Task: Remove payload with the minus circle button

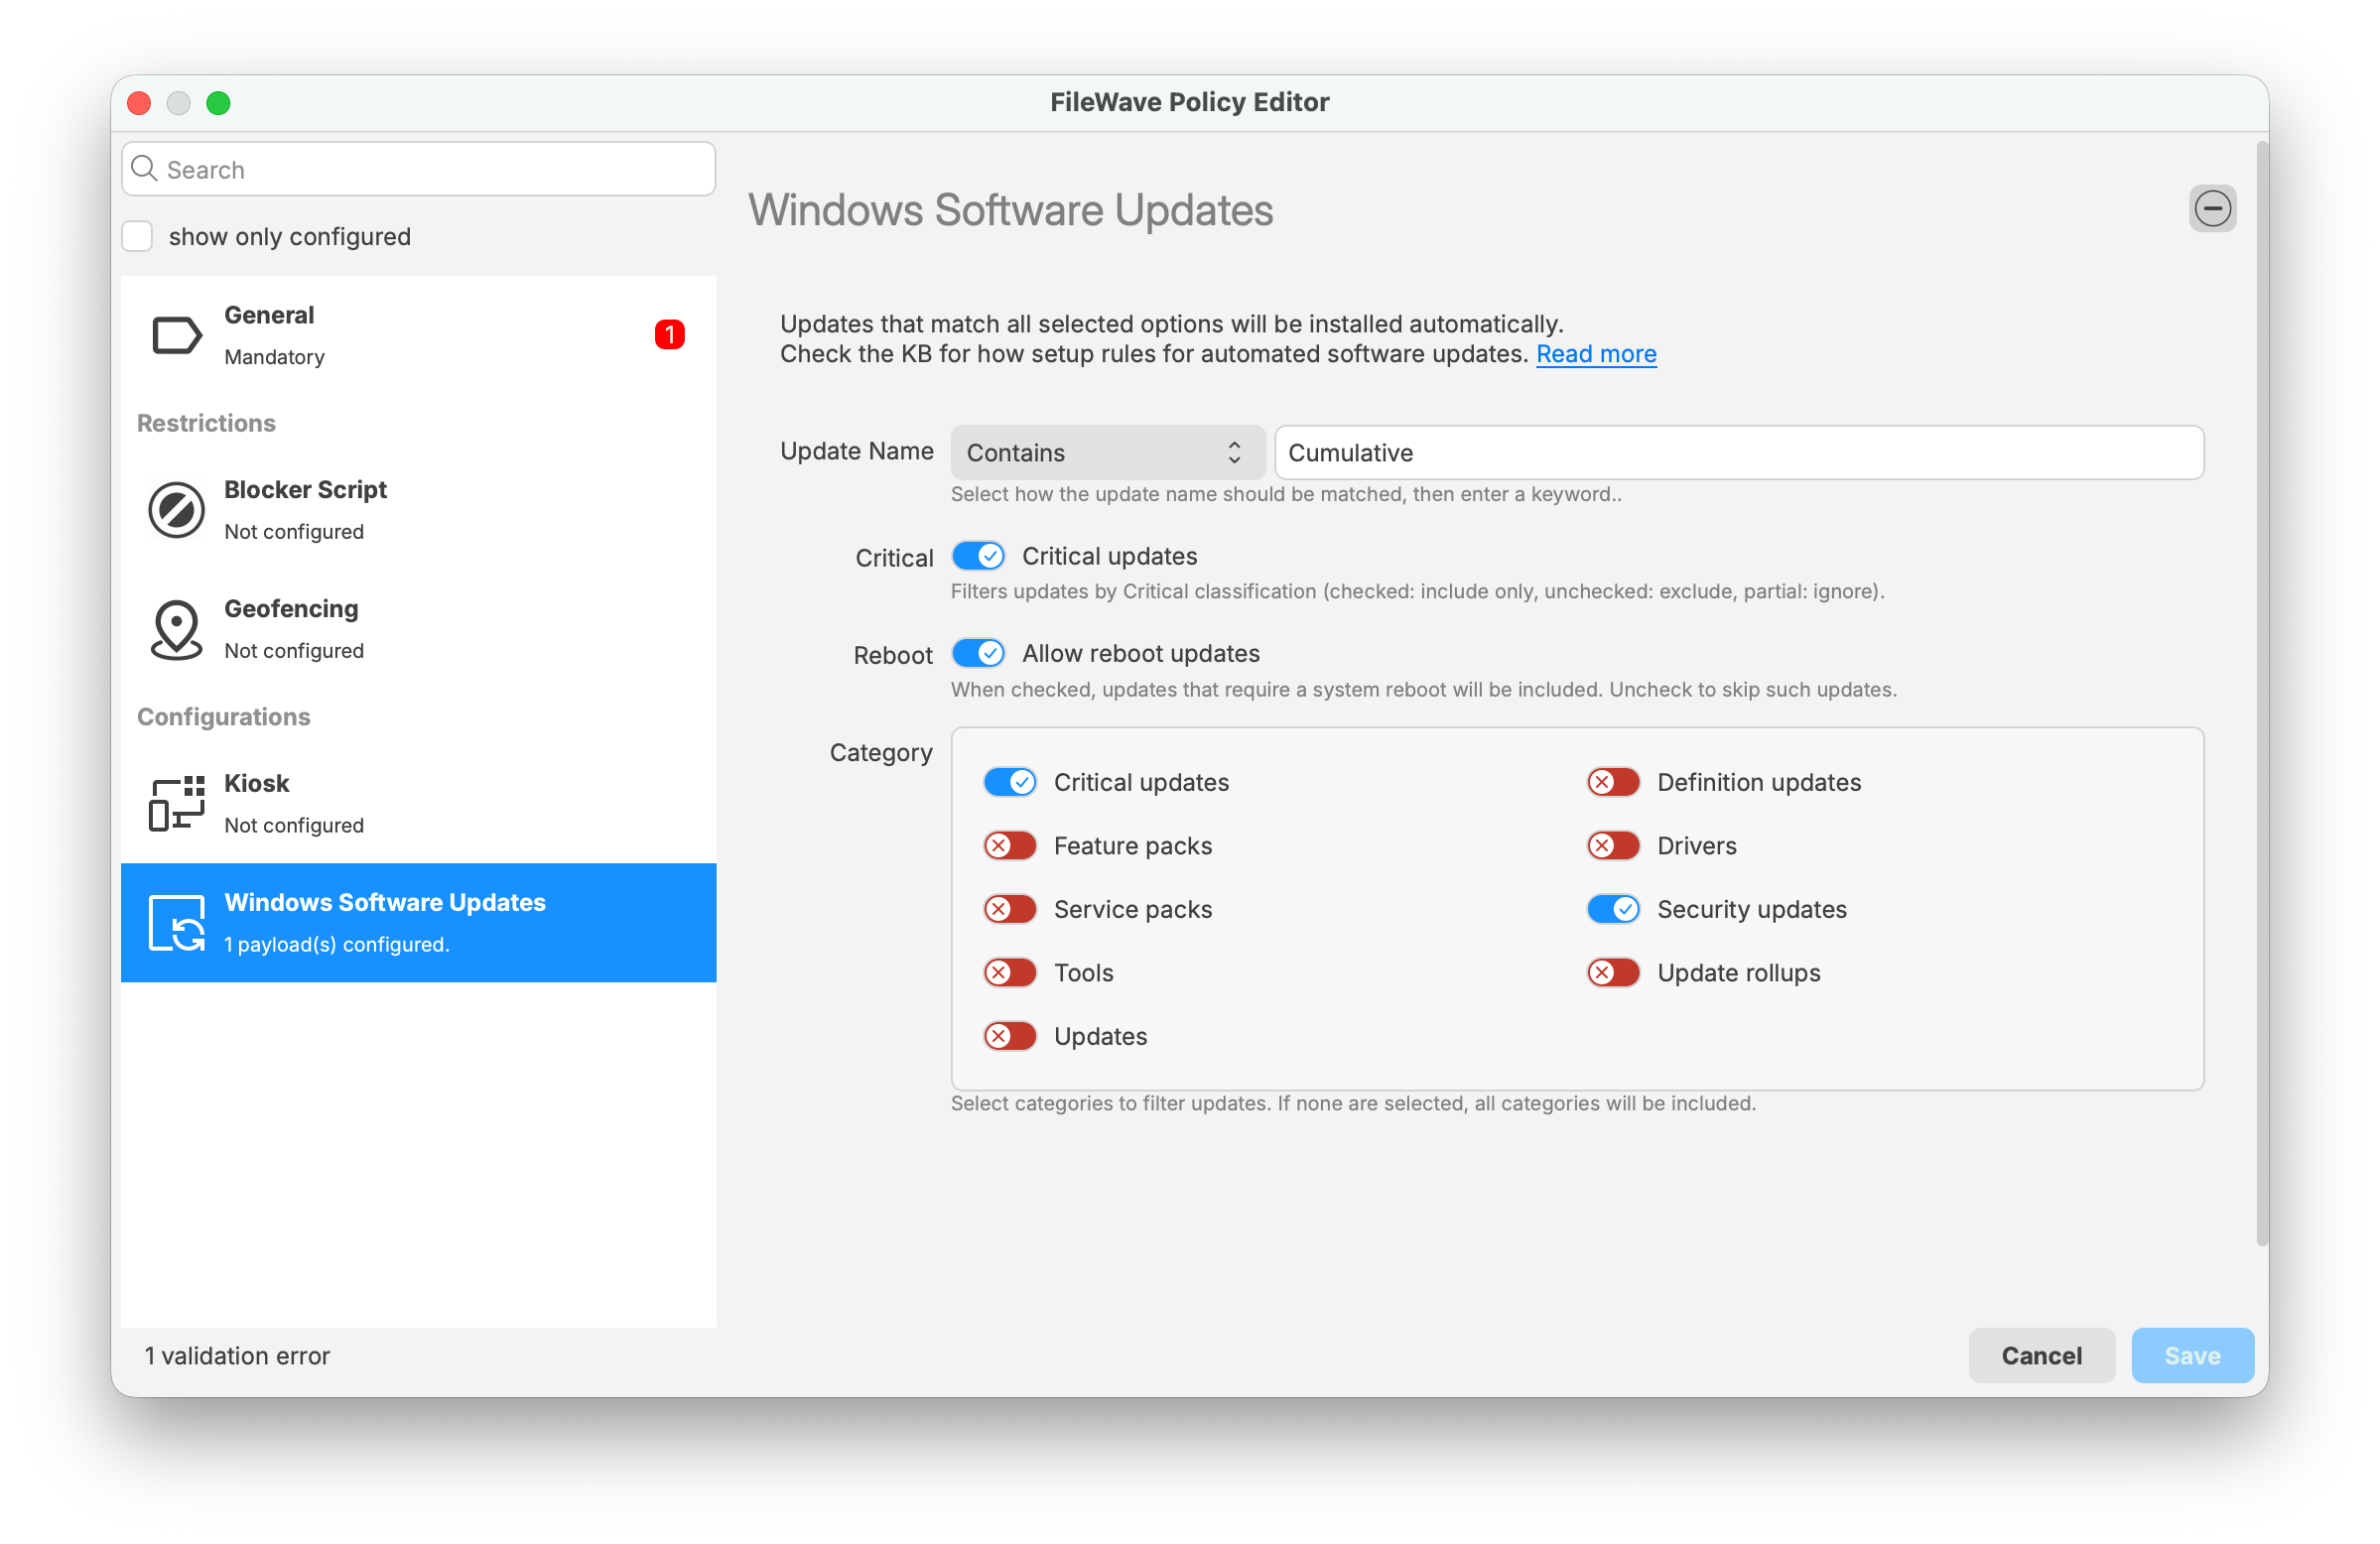Action: coord(2212,208)
